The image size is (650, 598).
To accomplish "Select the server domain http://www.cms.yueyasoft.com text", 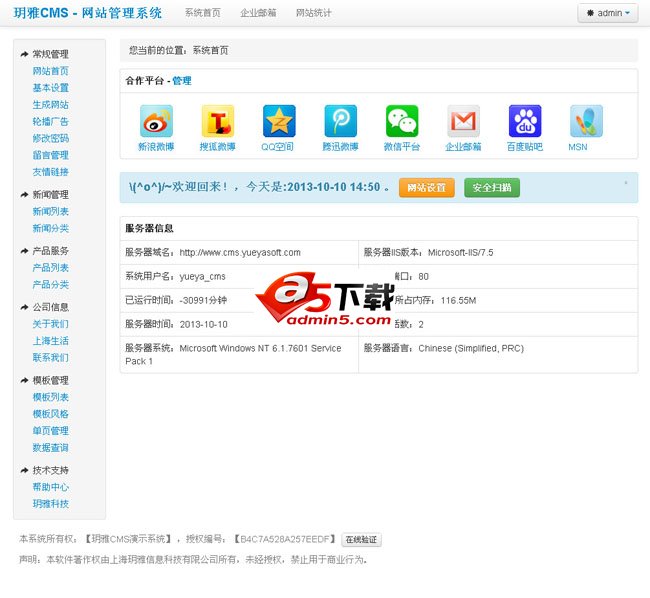I will 240,252.
